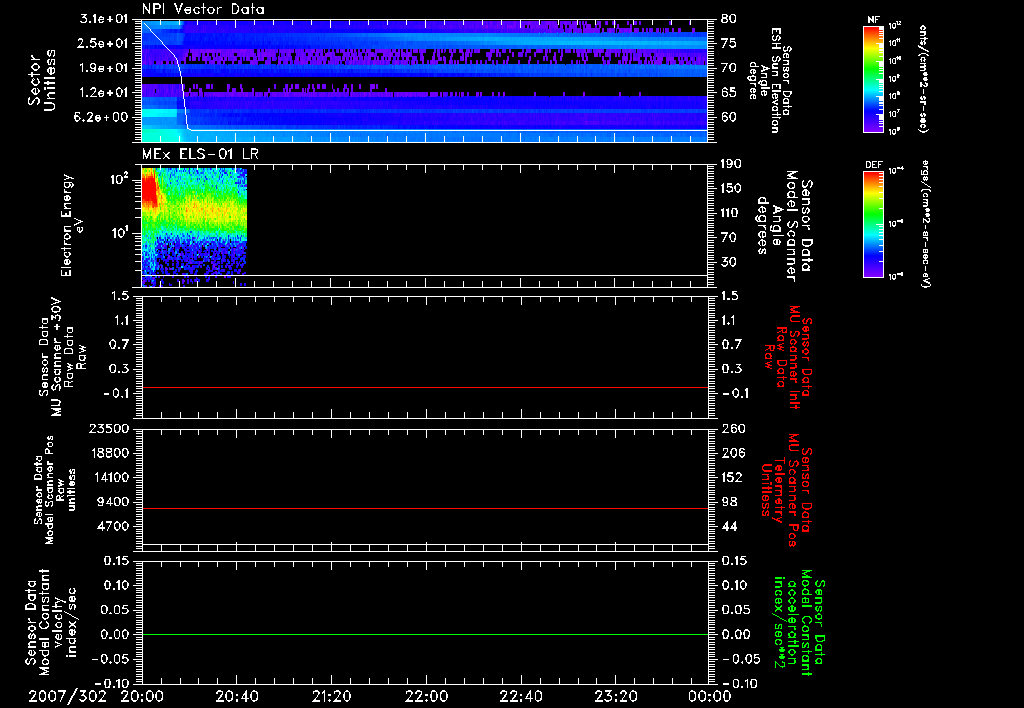
Task: Click the DEF label above color bar
Action: point(874,165)
